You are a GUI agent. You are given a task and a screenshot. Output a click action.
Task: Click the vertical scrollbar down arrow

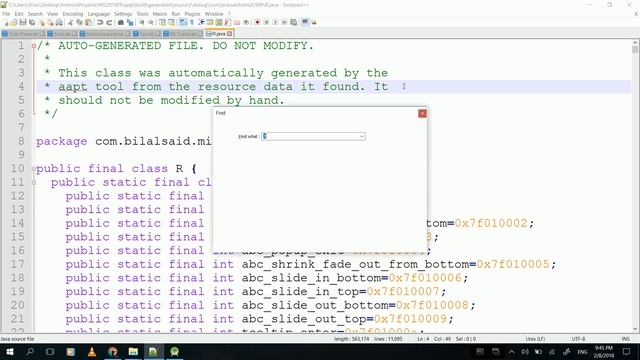(x=635, y=329)
